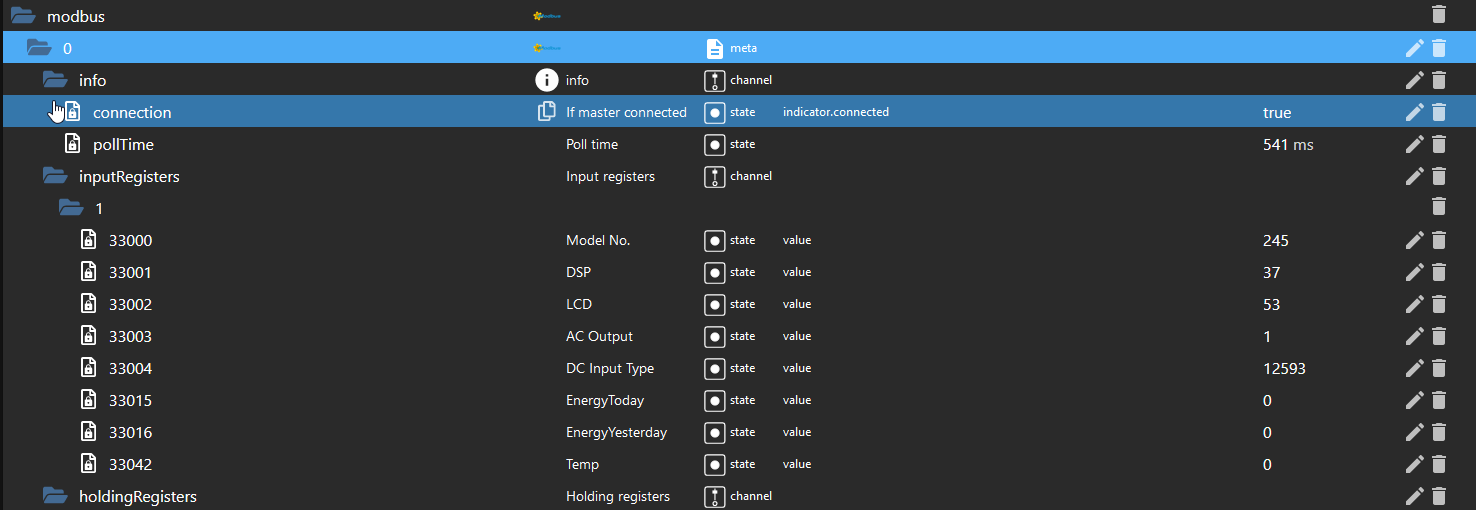
Task: Delete register 33042 Temp
Action: point(1439,463)
